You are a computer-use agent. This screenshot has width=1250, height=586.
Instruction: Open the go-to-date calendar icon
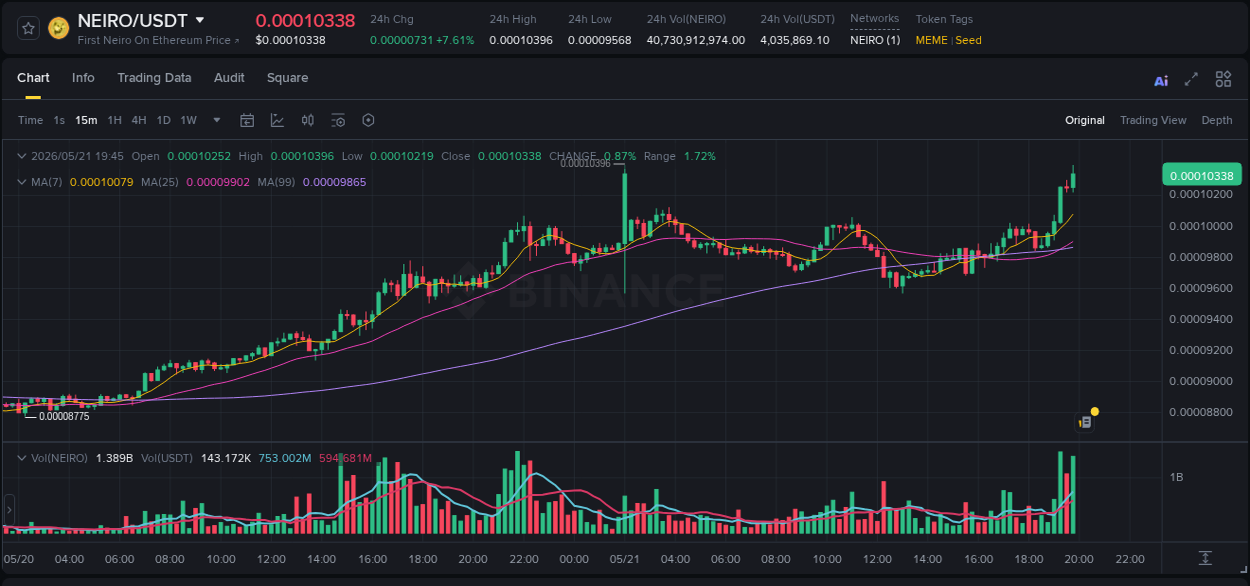click(x=247, y=120)
